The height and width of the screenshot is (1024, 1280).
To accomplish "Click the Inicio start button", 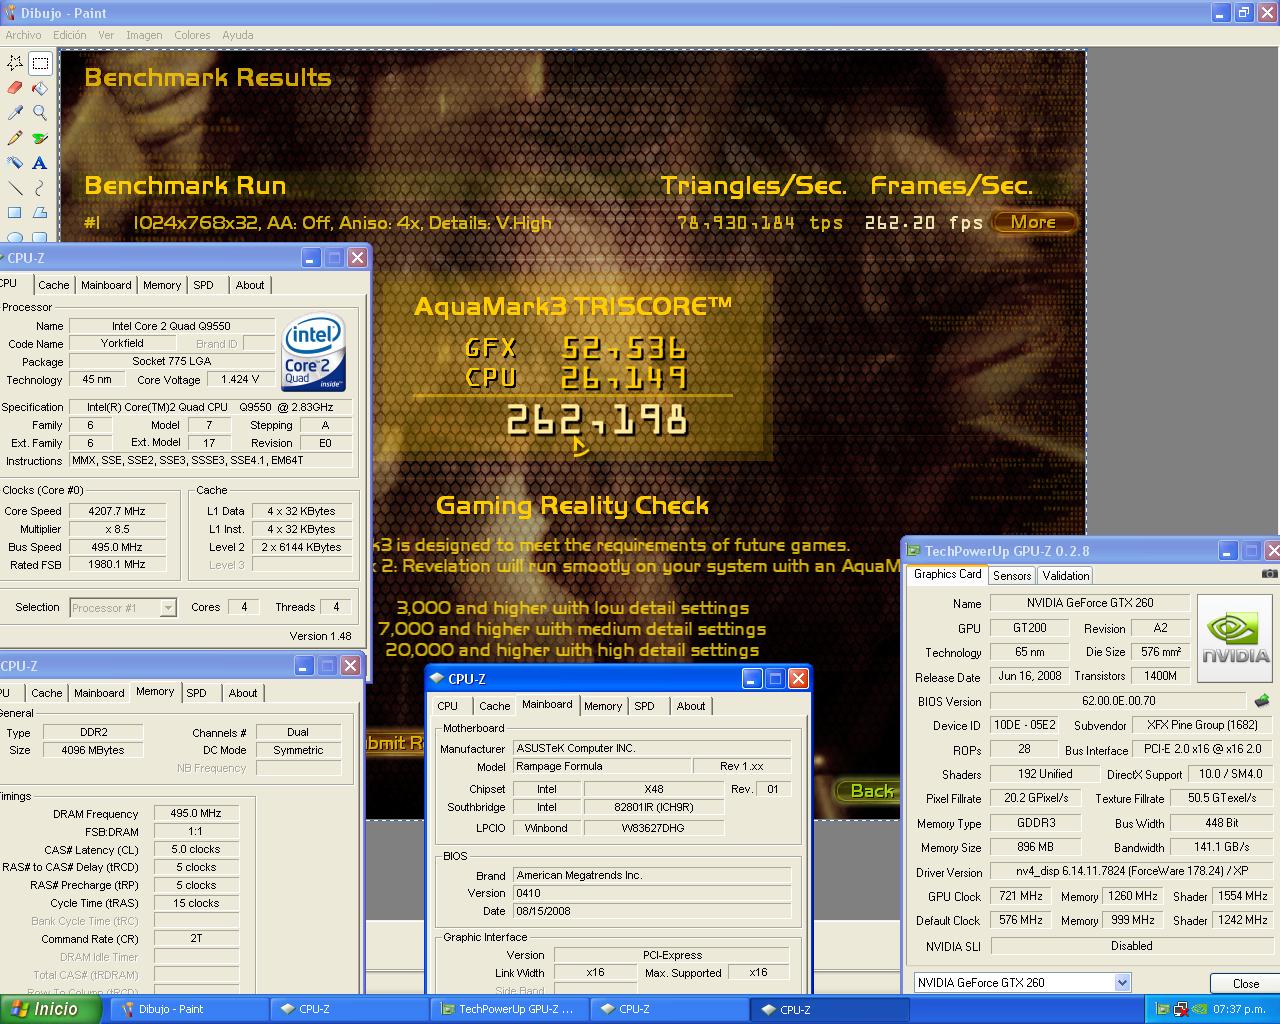I will click(x=50, y=1009).
